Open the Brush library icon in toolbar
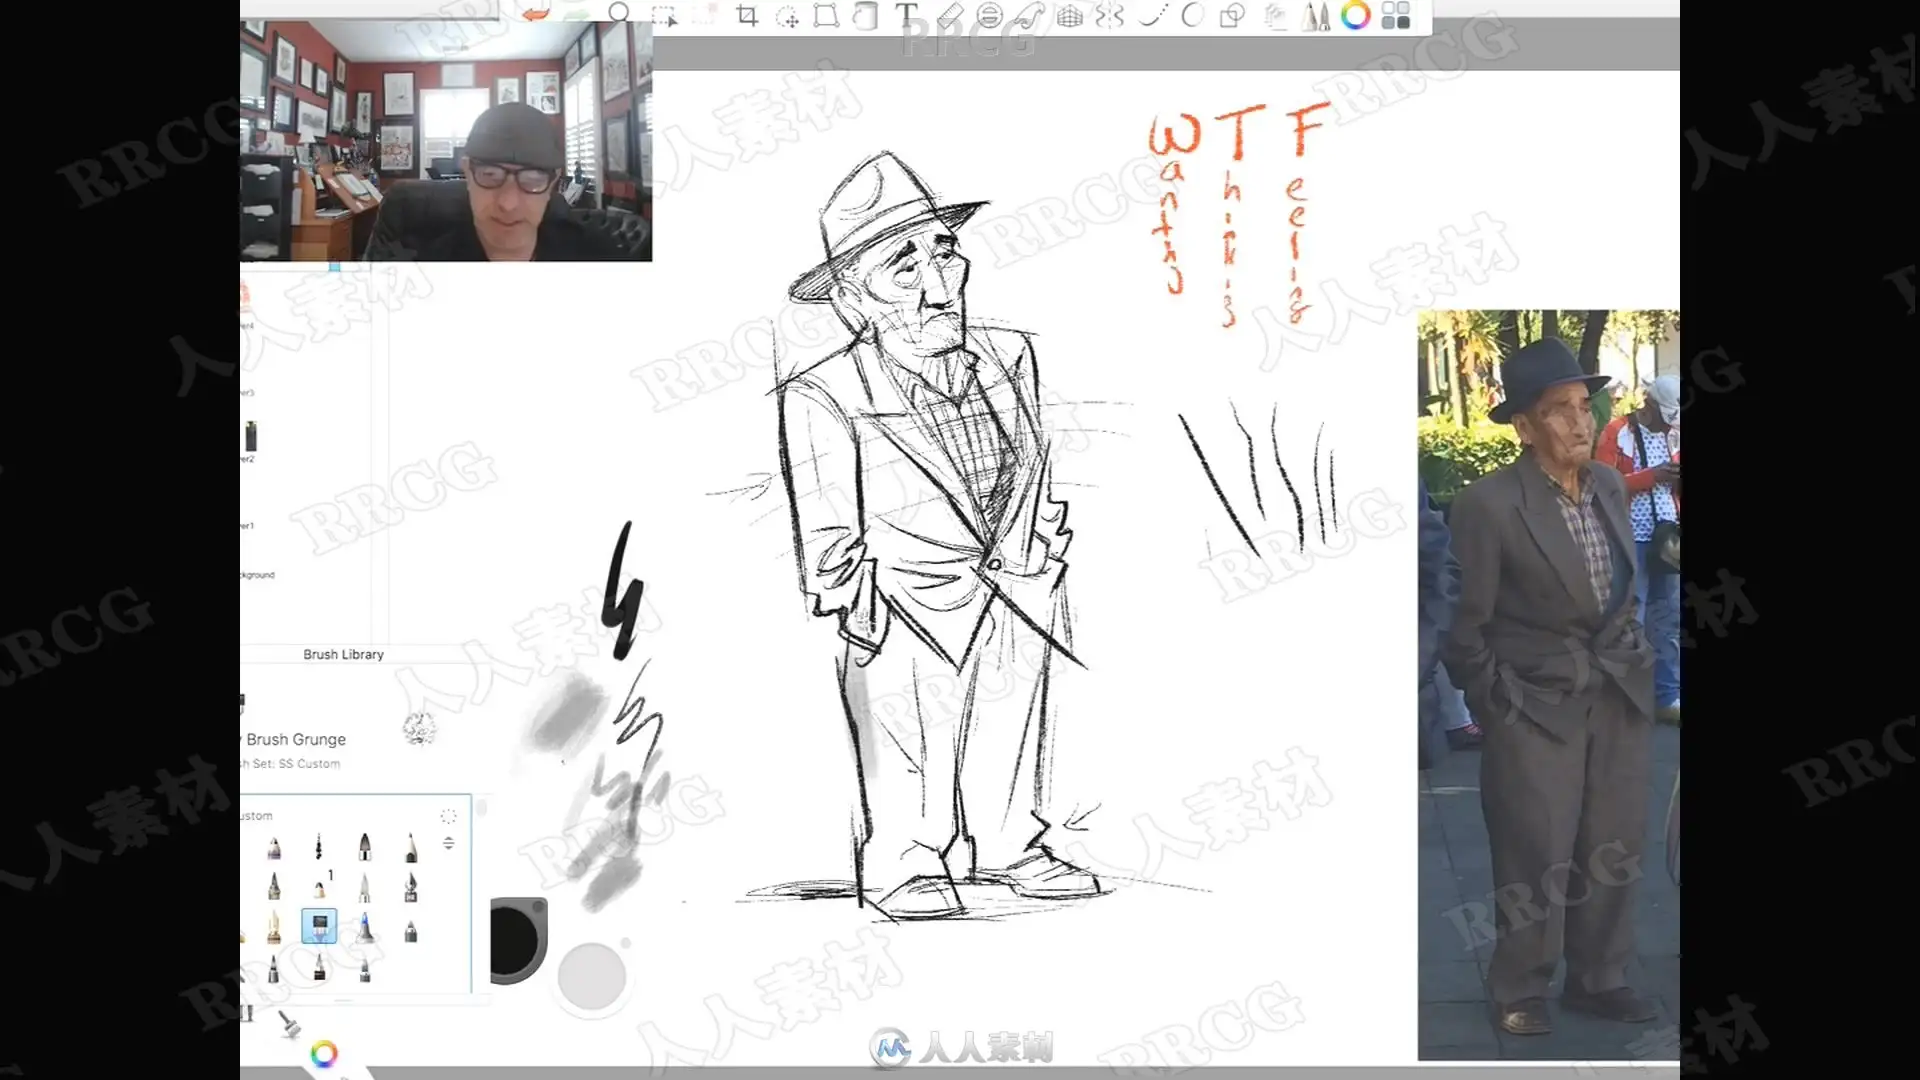 (1315, 16)
